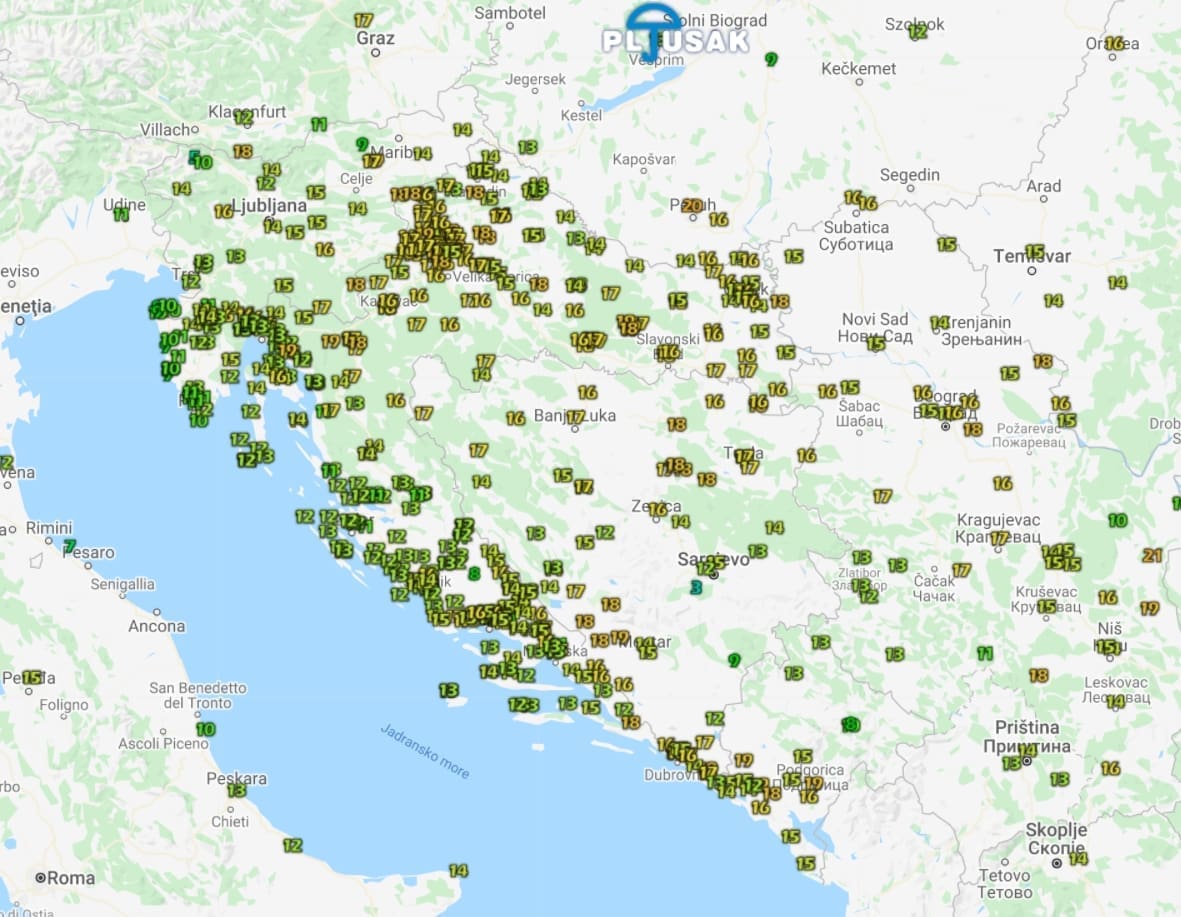This screenshot has height=917, width=1181.
Task: Click the Jadransko more sea label
Action: (425, 750)
